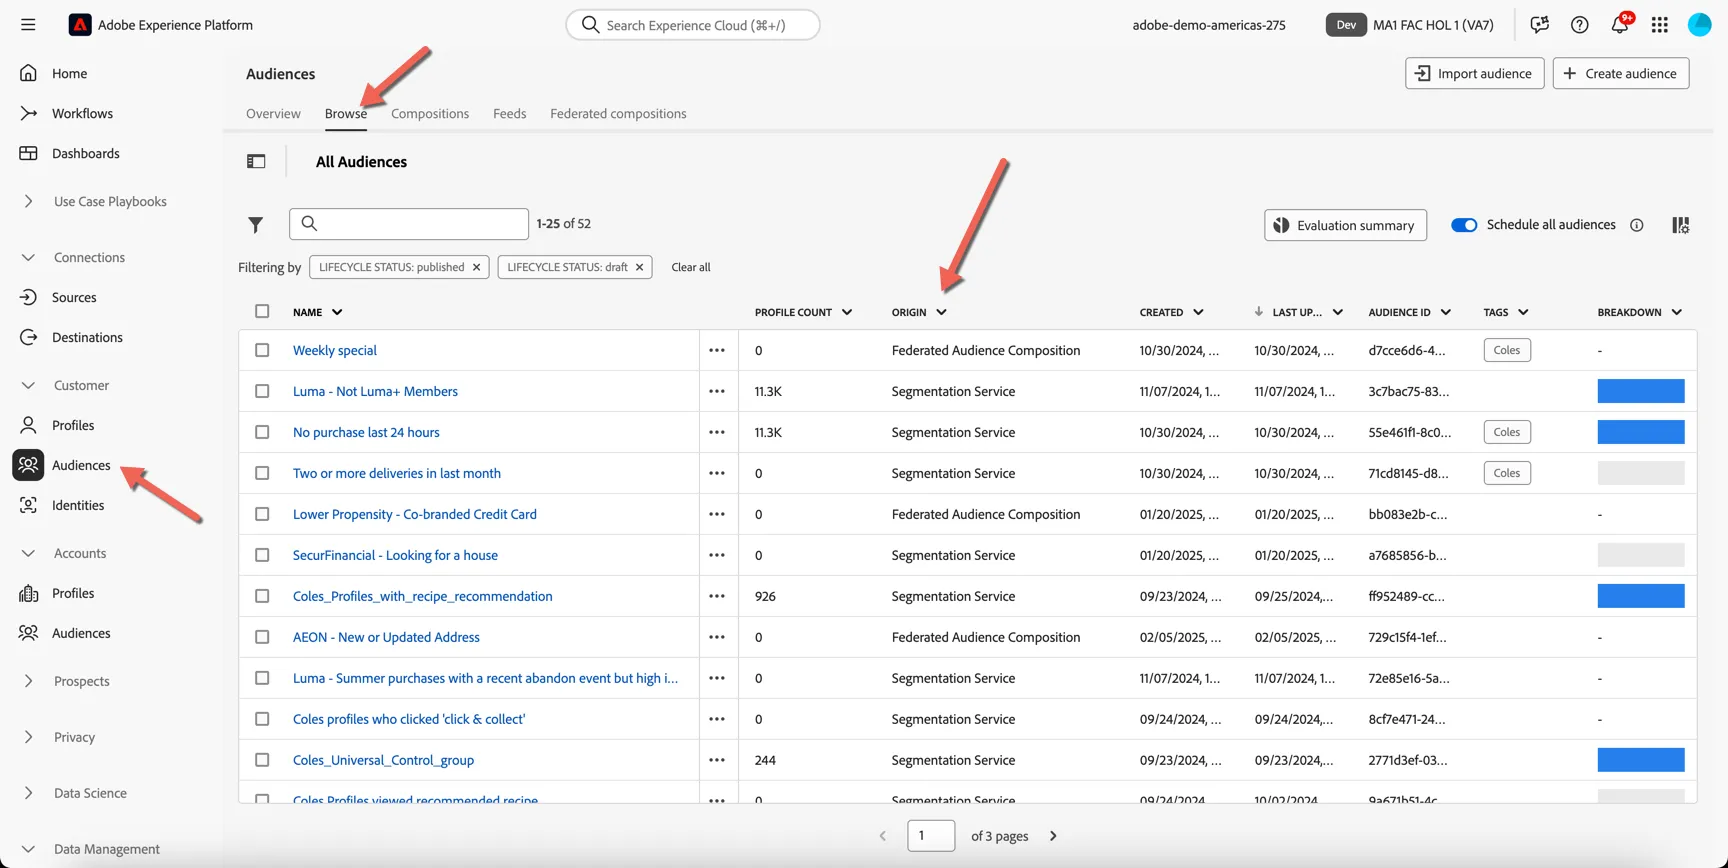Click the Import audience button

(x=1475, y=74)
